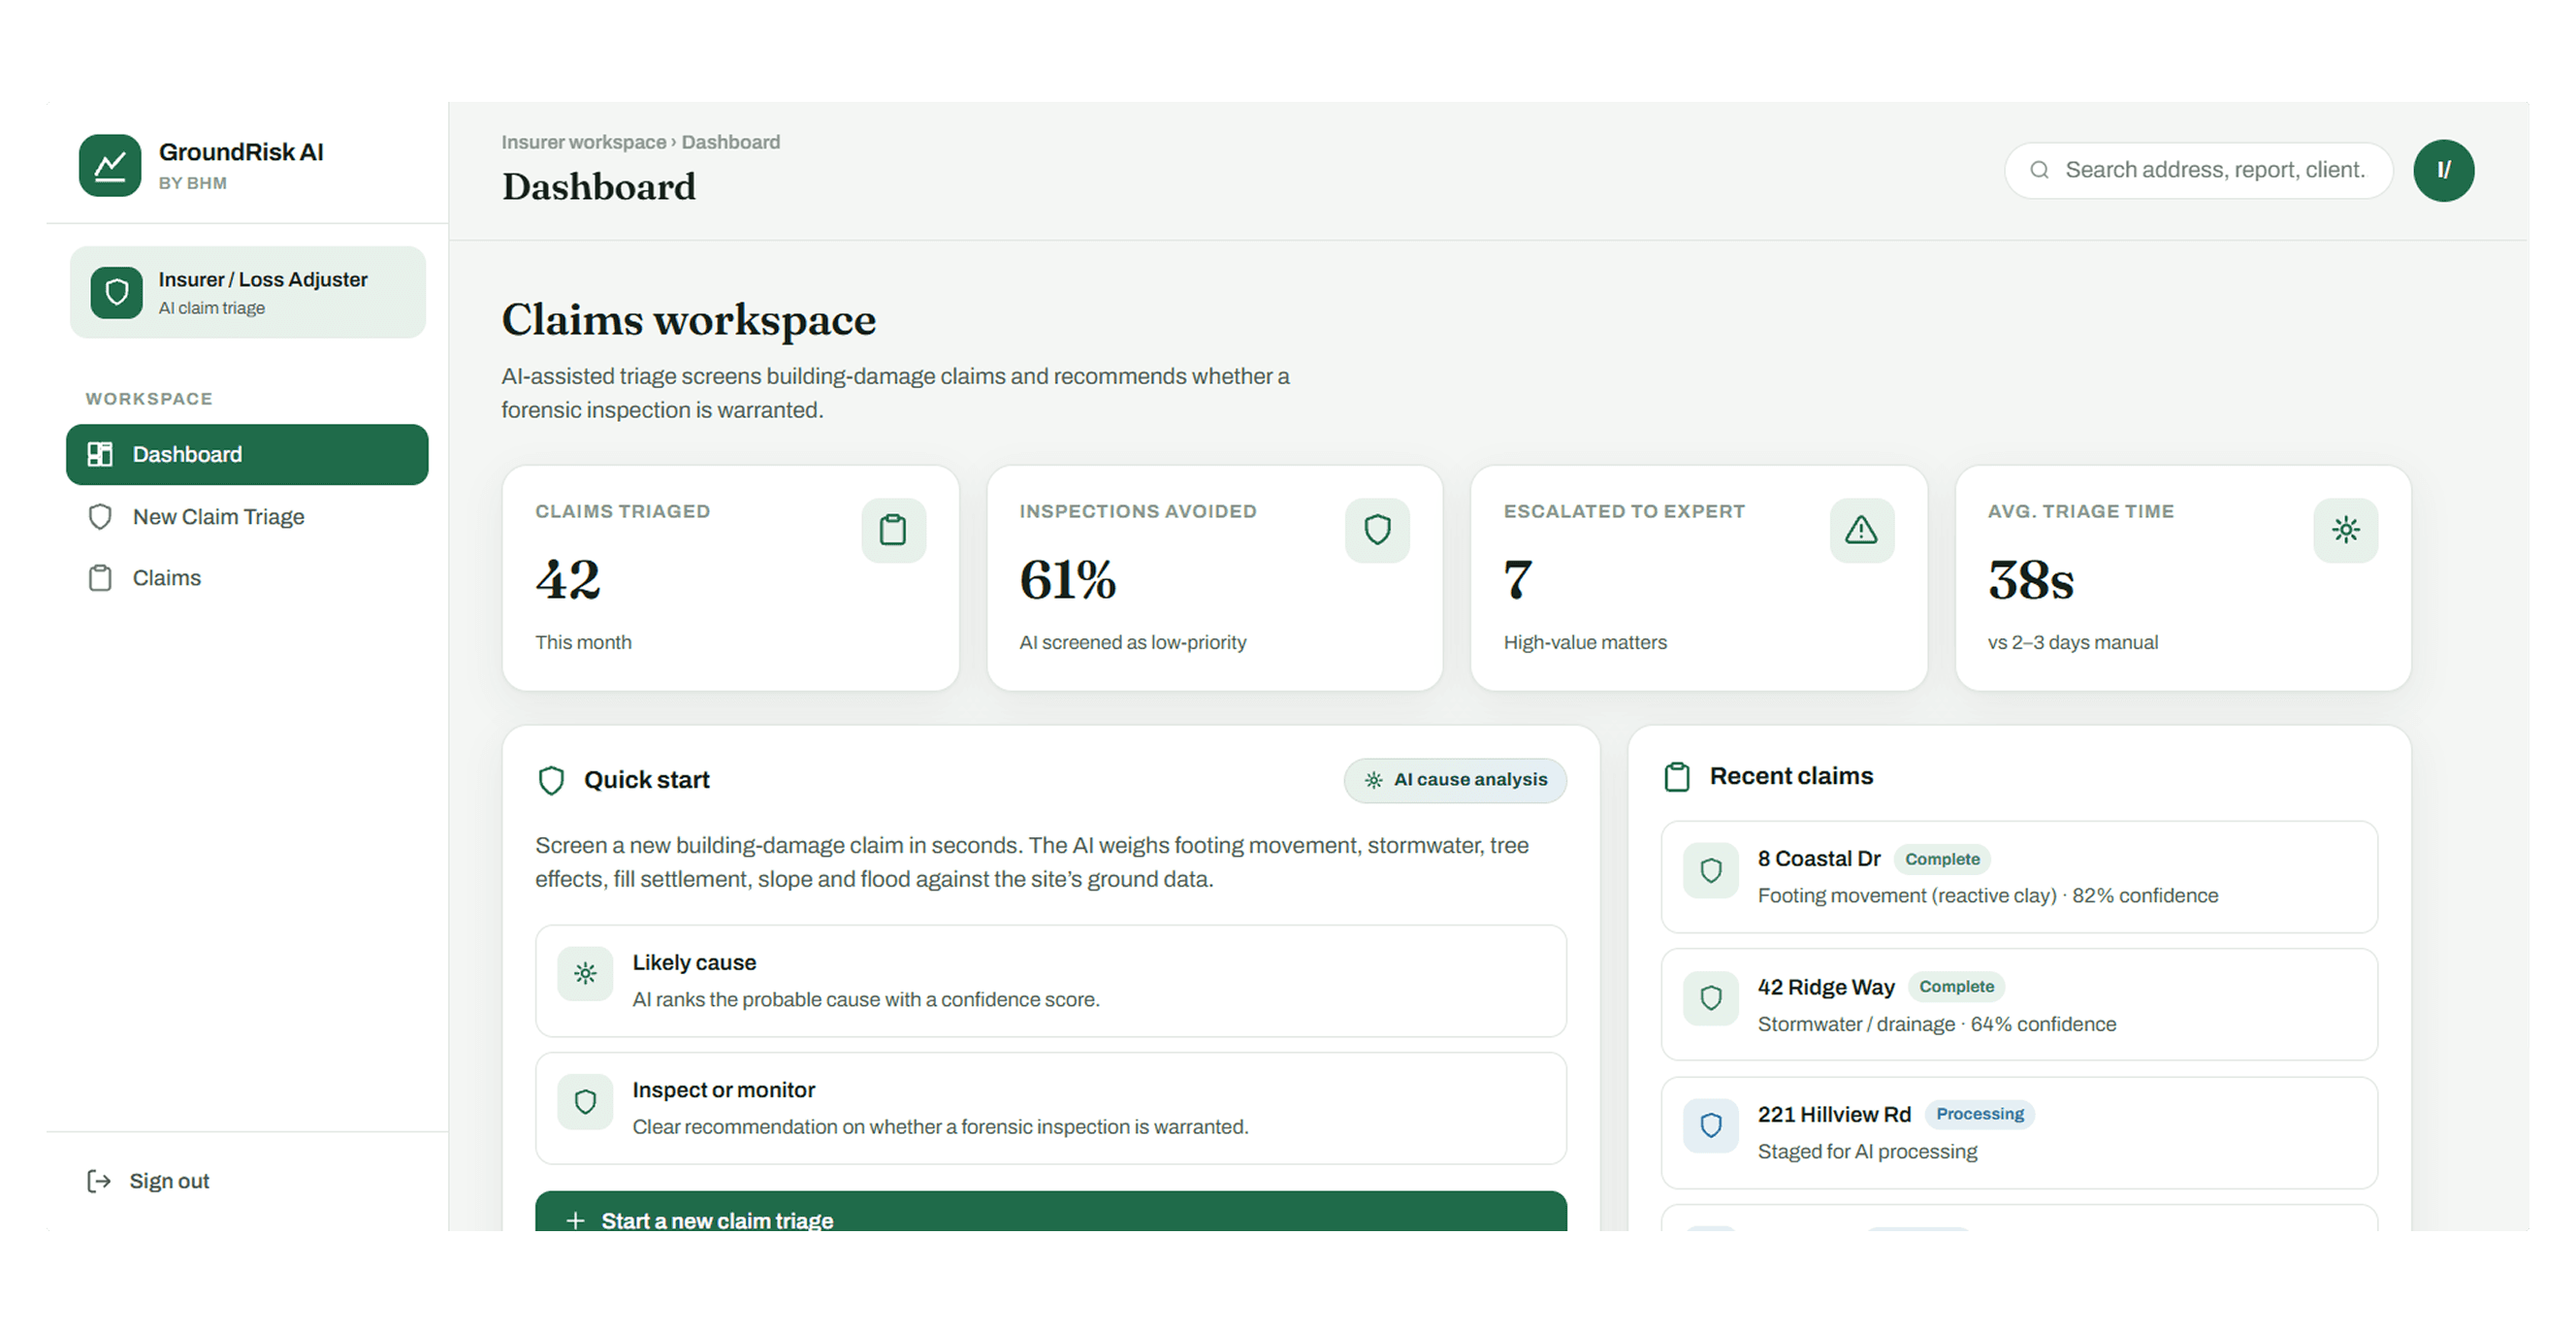Click the clipboard icon next to Recent claims
Viewport: 2576px width, 1333px height.
point(1677,777)
